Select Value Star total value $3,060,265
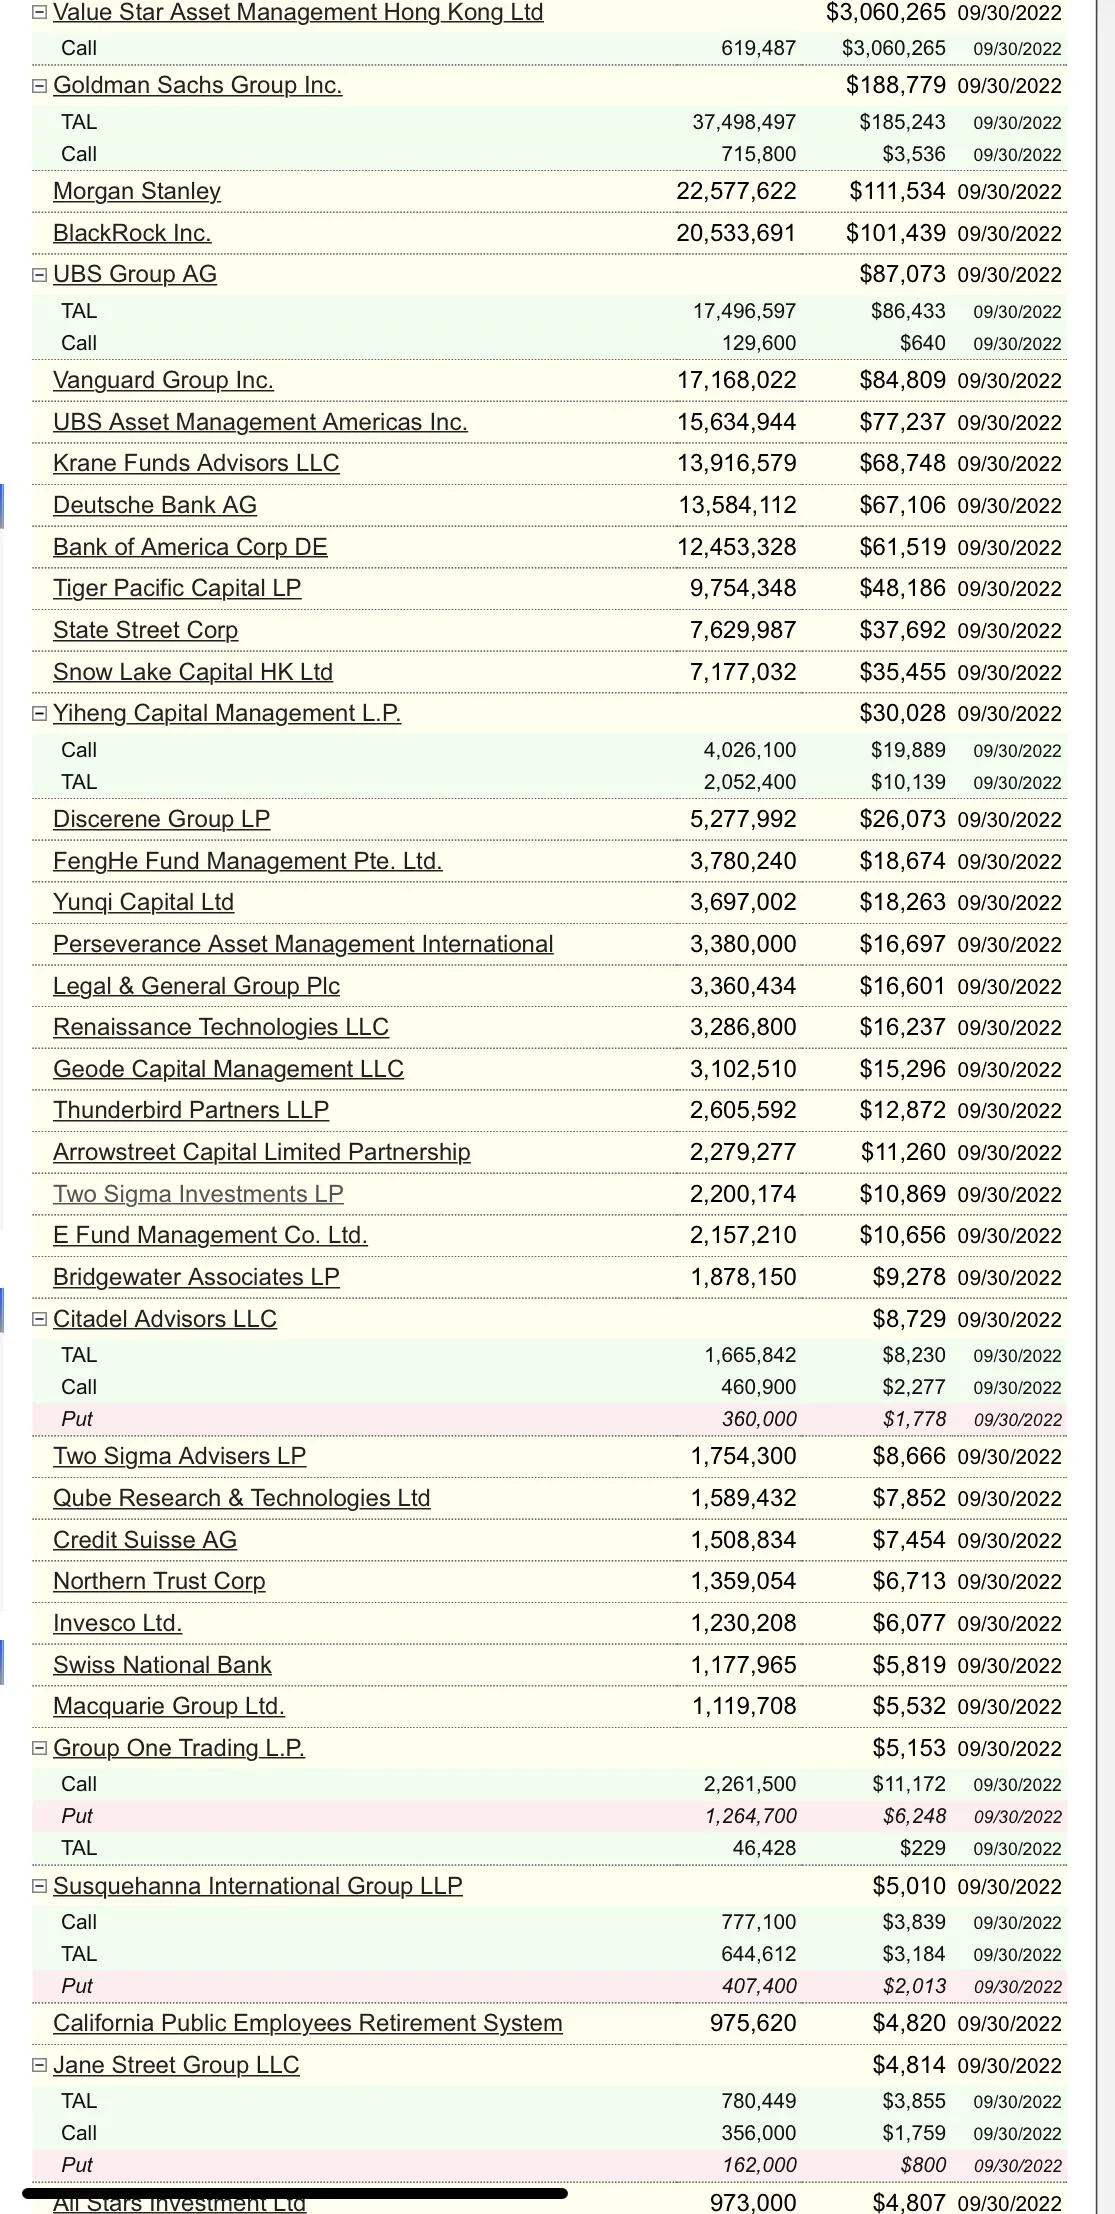 point(886,12)
